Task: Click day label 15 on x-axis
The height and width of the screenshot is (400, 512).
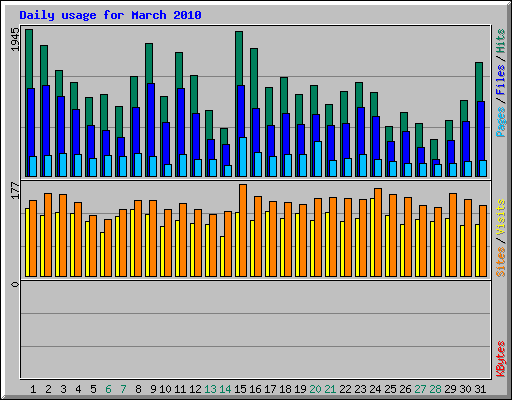Action: point(240,389)
